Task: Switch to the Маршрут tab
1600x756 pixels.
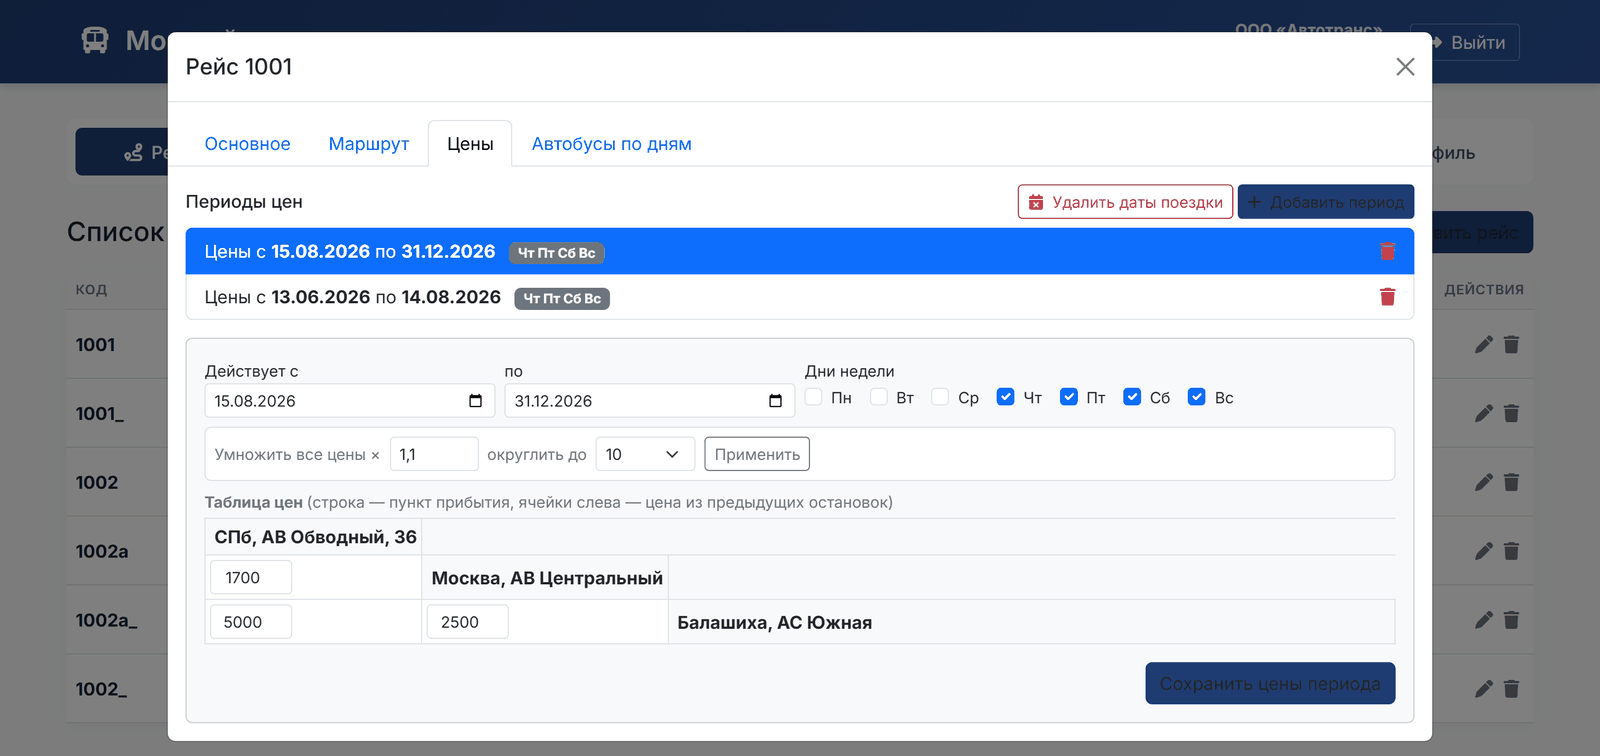Action: pyautogui.click(x=369, y=144)
